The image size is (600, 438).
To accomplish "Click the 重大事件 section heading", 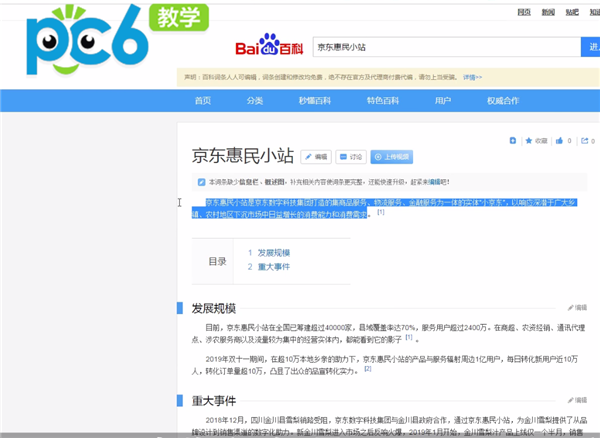I will (214, 401).
